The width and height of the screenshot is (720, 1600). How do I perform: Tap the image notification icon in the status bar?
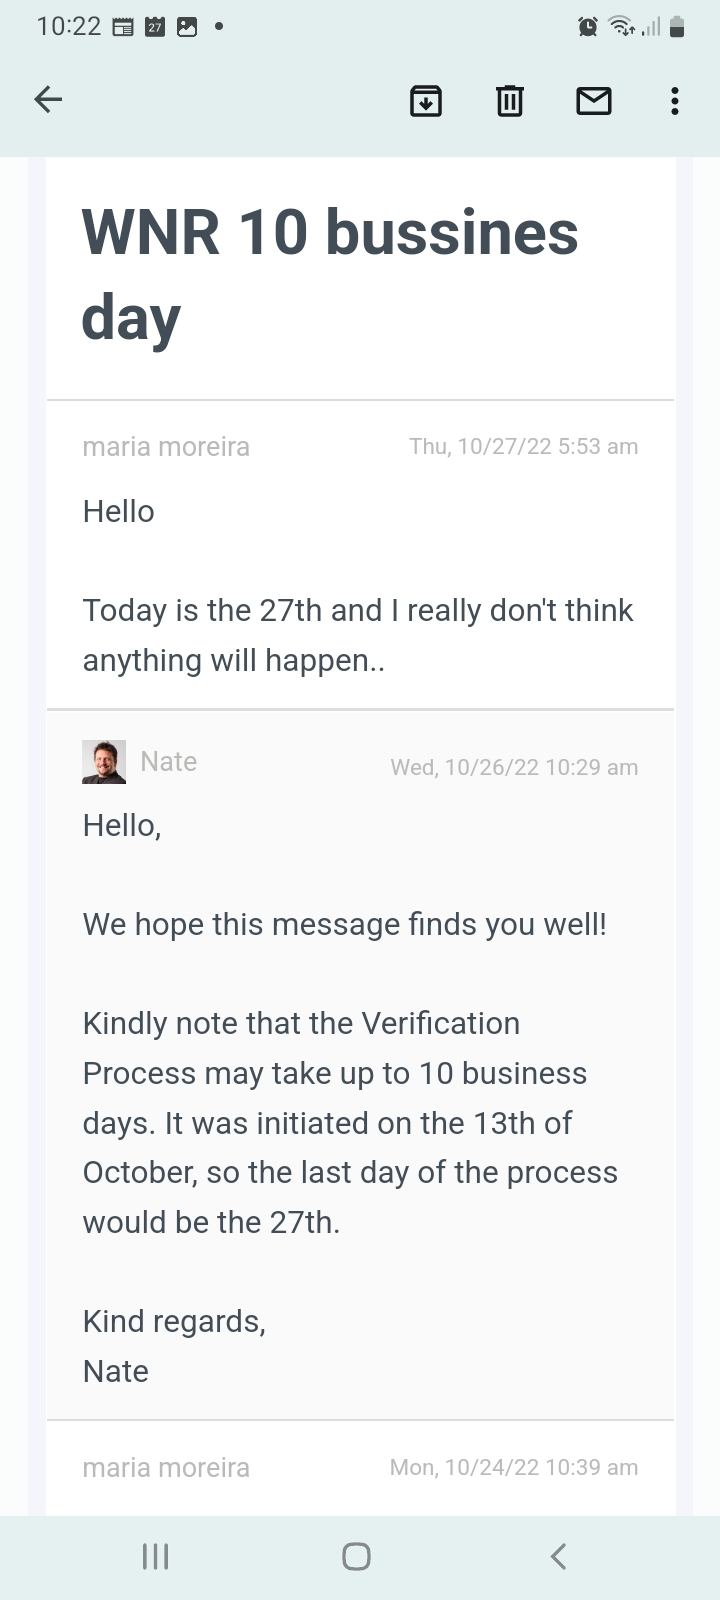pos(187,27)
